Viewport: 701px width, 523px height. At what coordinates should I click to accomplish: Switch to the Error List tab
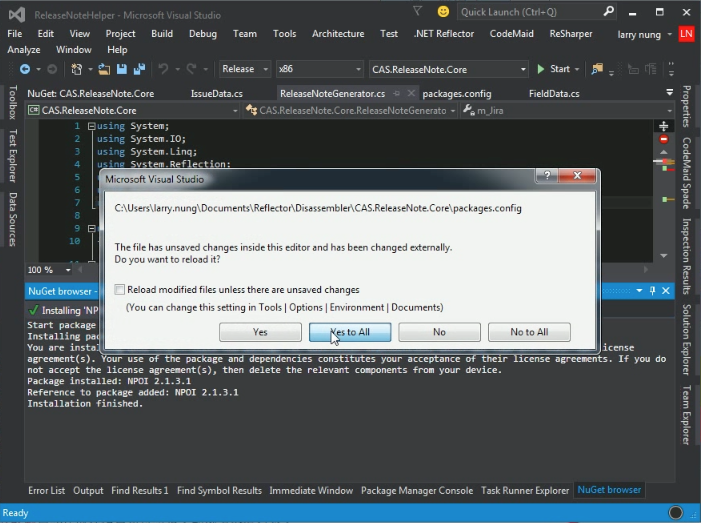click(46, 490)
